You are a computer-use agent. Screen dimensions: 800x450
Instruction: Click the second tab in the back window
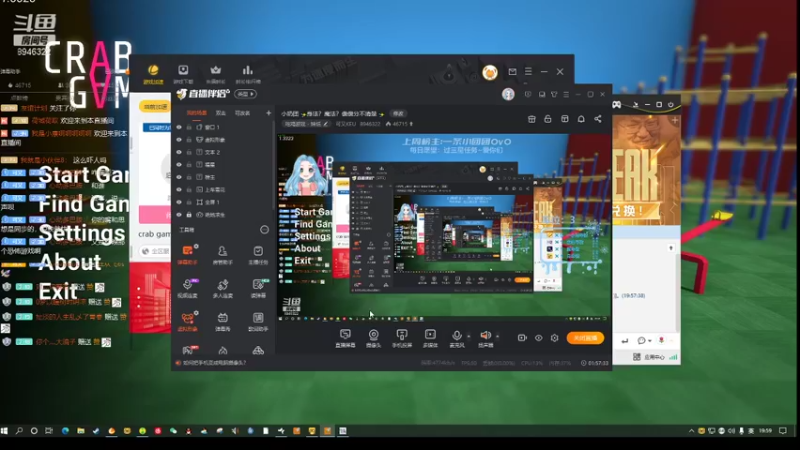click(183, 73)
